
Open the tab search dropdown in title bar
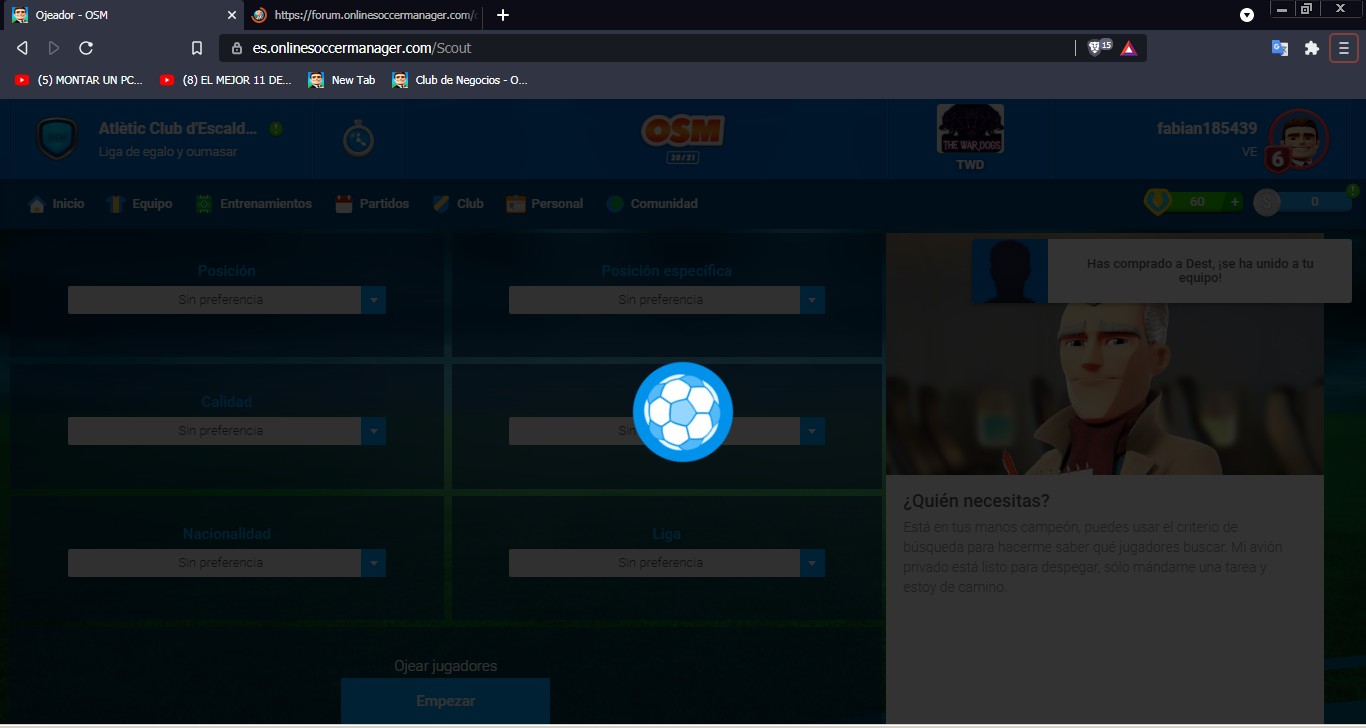click(1247, 15)
